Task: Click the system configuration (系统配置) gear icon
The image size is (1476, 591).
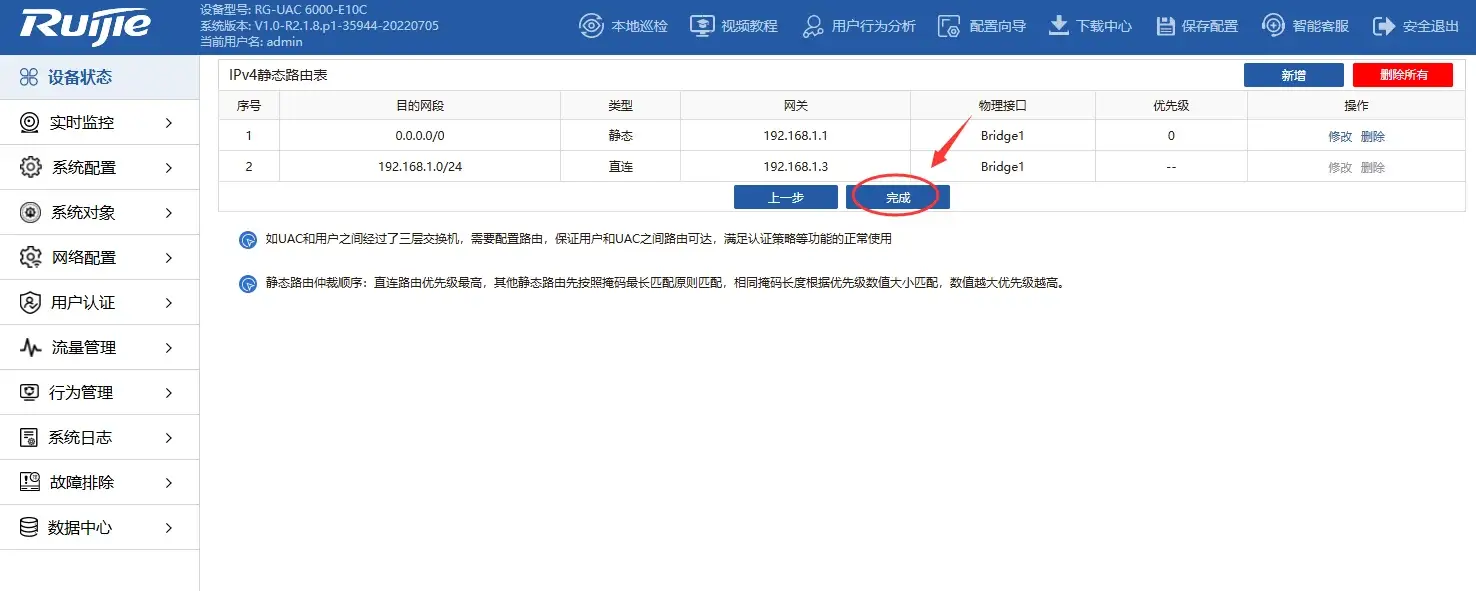Action: pos(30,167)
